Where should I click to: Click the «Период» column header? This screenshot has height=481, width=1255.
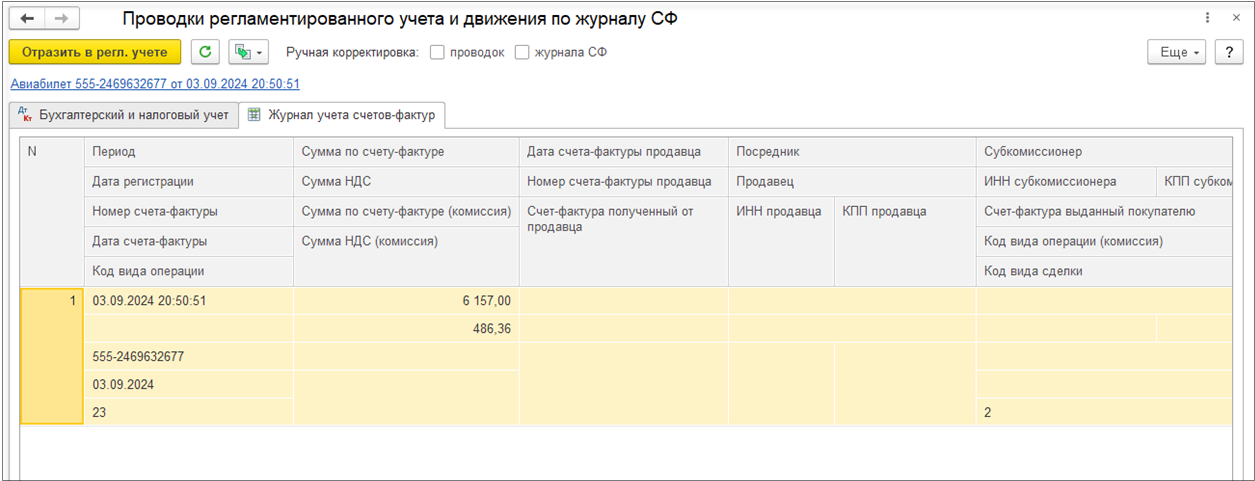pyautogui.click(x=114, y=152)
